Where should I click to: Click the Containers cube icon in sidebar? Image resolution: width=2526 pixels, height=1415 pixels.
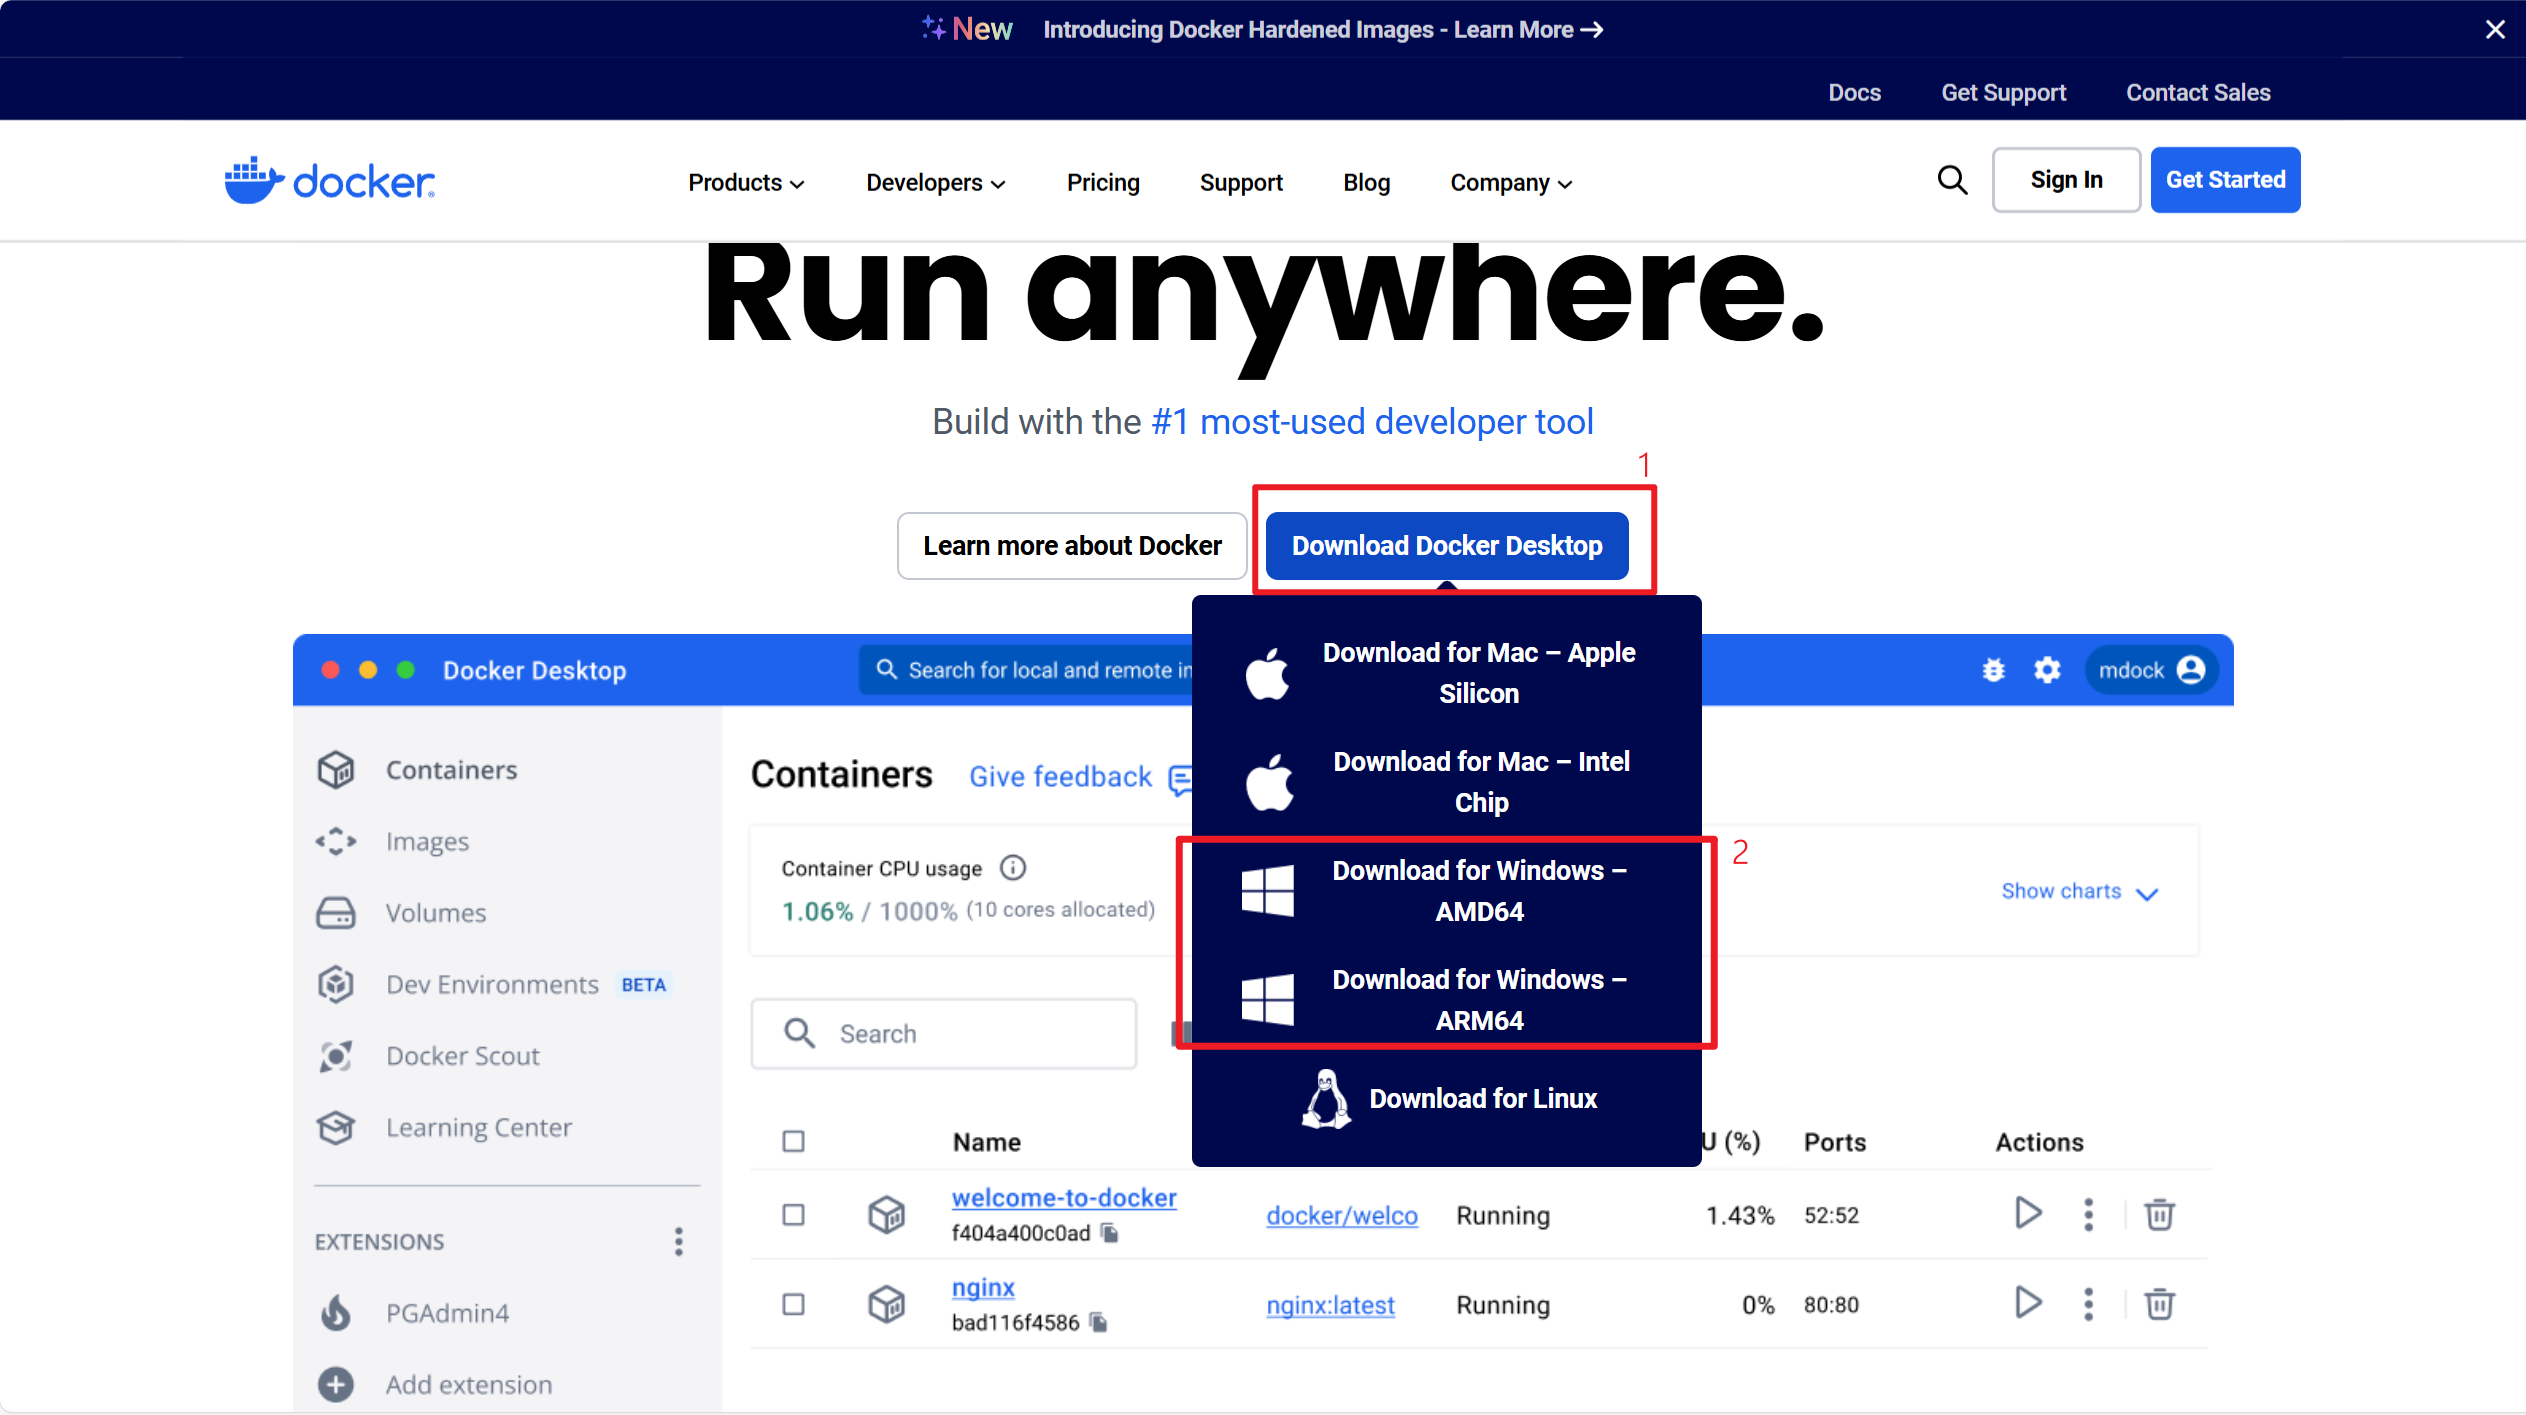click(x=336, y=770)
